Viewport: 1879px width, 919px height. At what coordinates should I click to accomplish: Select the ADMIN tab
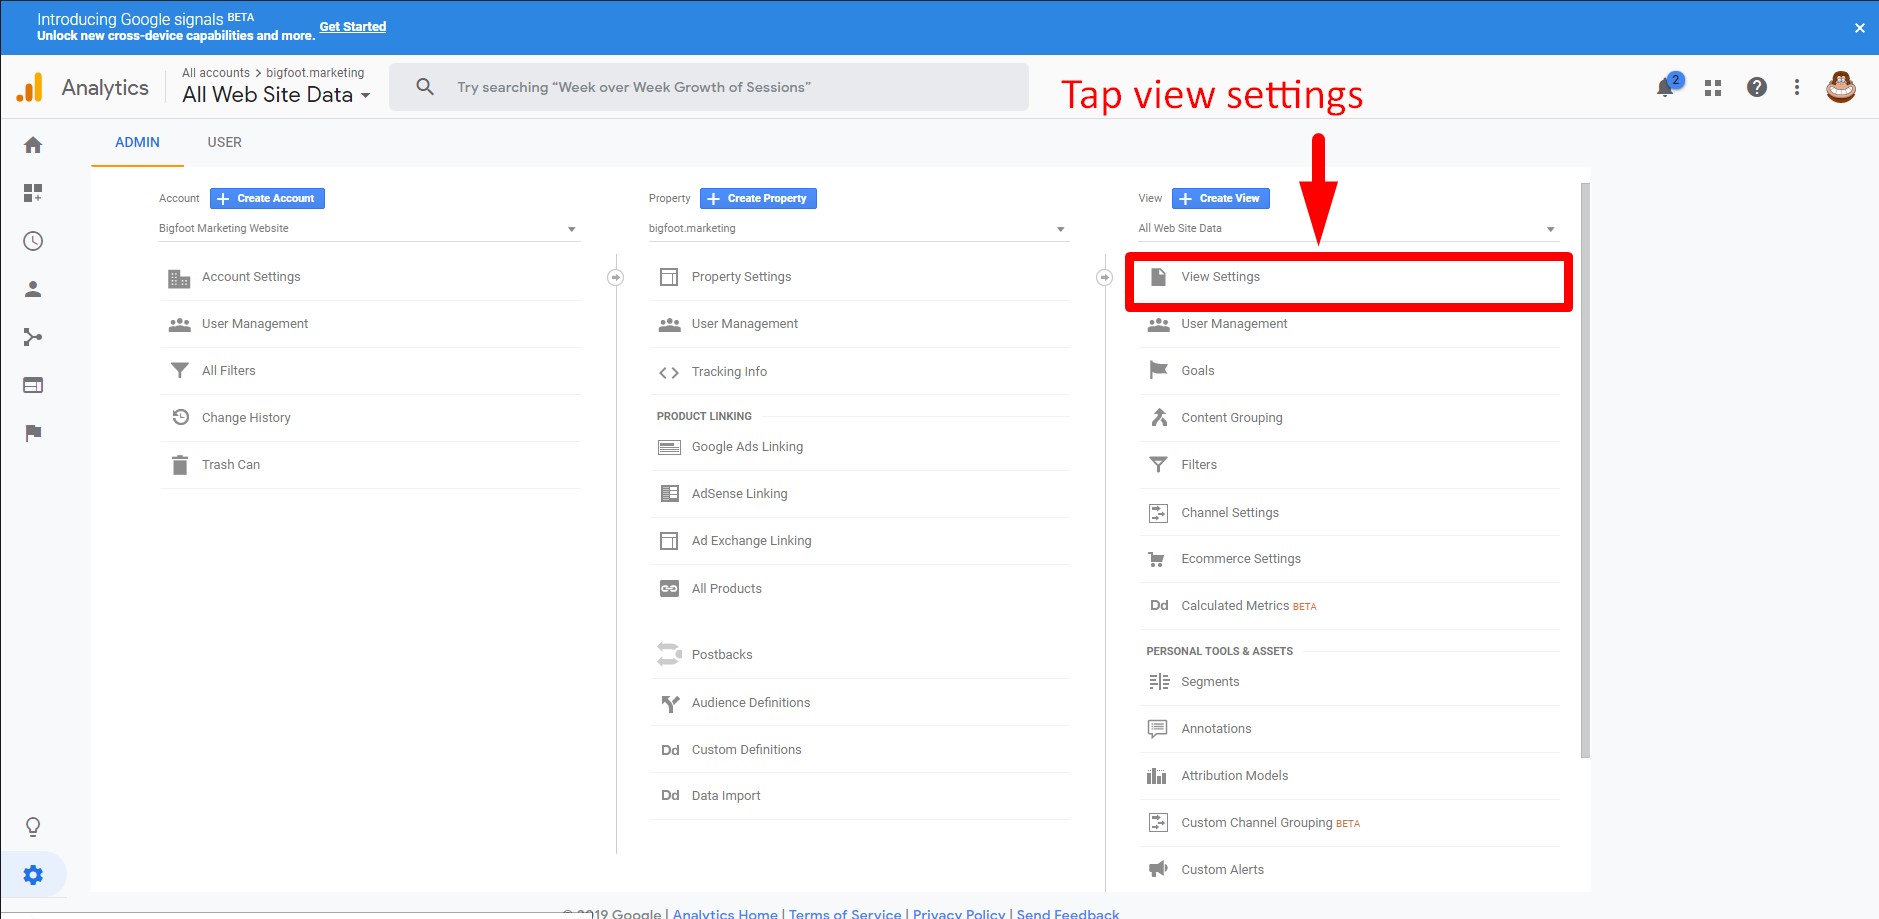point(137,142)
